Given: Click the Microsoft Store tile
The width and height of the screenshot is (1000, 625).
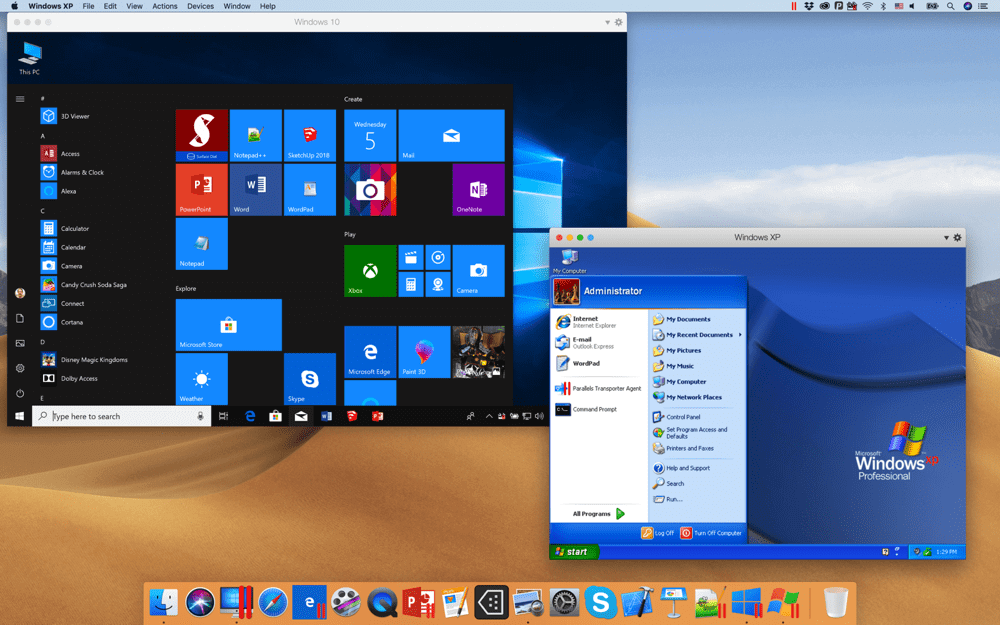Looking at the screenshot, I should [228, 325].
